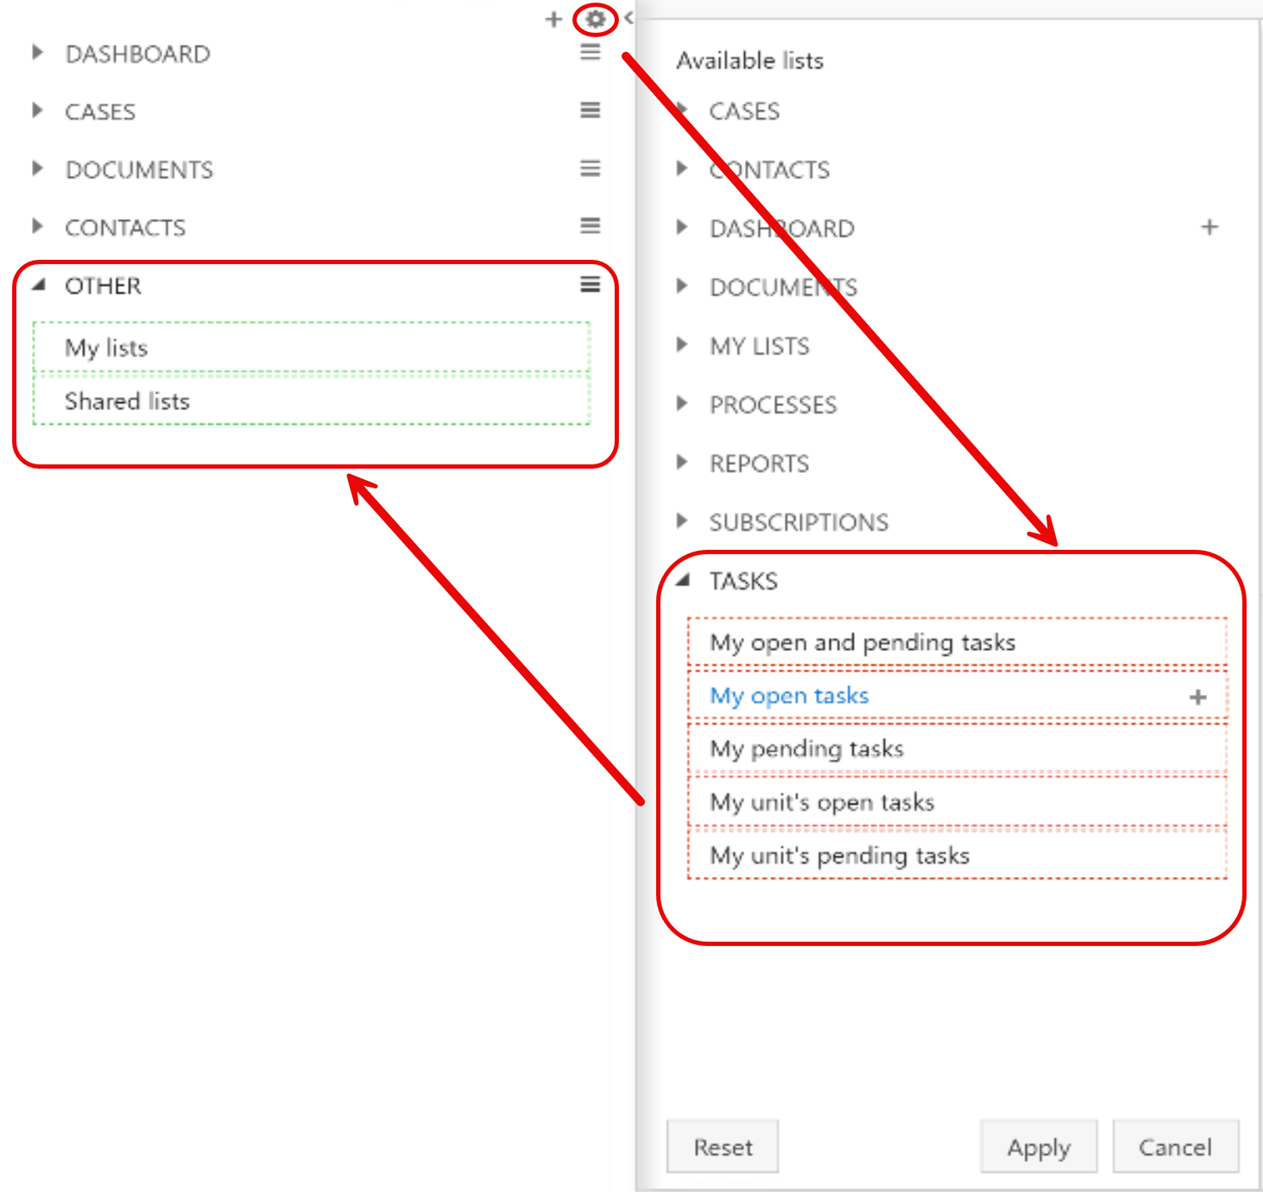
Task: Expand the REPORTS group
Action: tap(682, 463)
